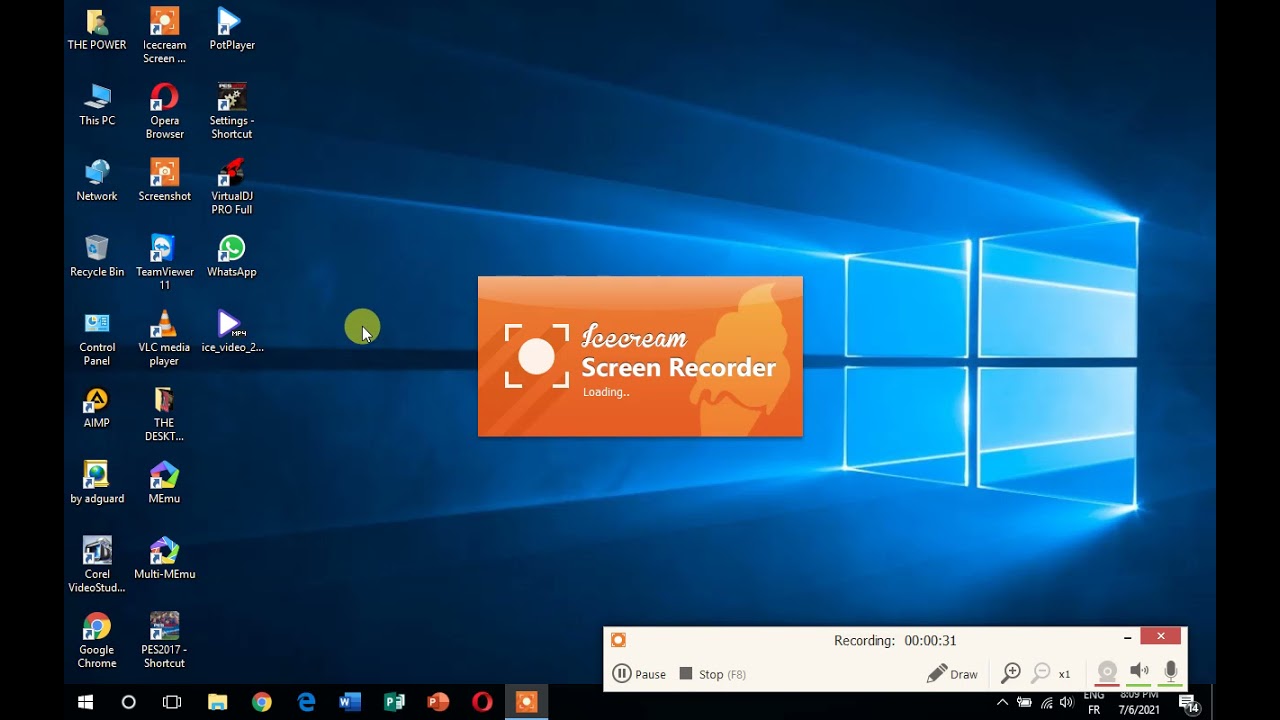The height and width of the screenshot is (720, 1280).
Task: Select the PES2017 - Shortcut desktop icon
Action: click(x=164, y=642)
